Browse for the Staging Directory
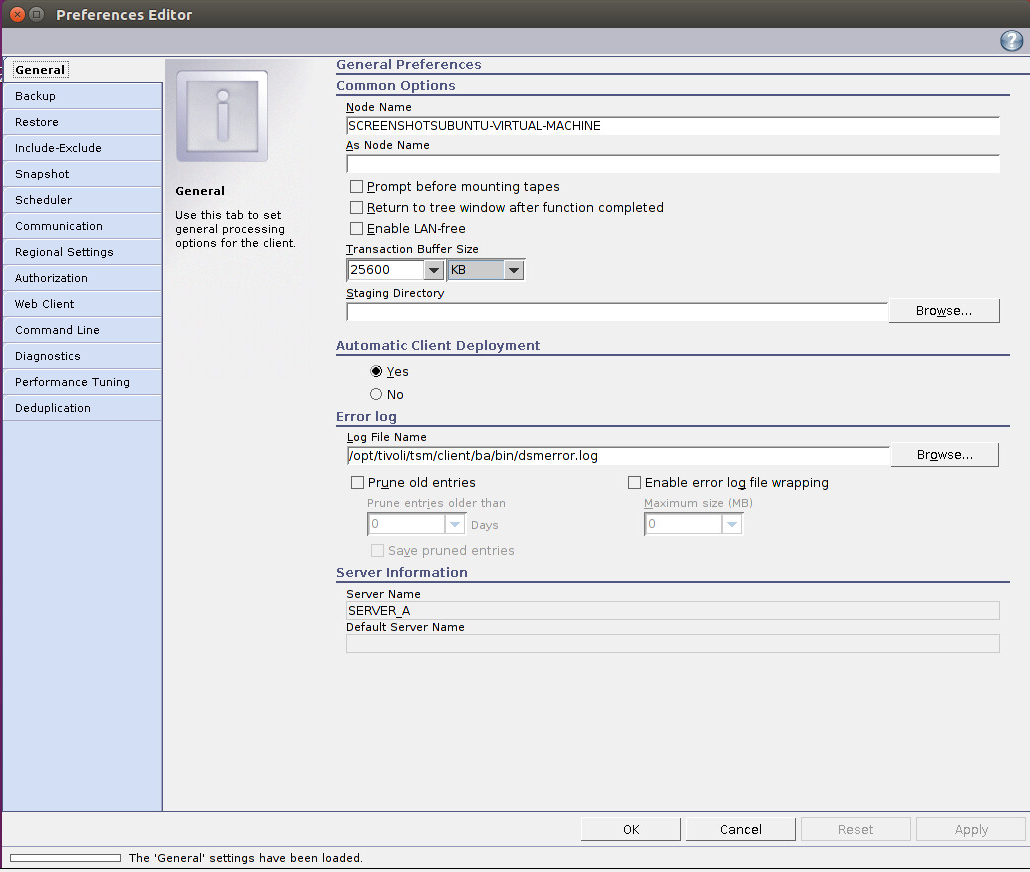Image resolution: width=1030 pixels, height=872 pixels. (x=944, y=311)
